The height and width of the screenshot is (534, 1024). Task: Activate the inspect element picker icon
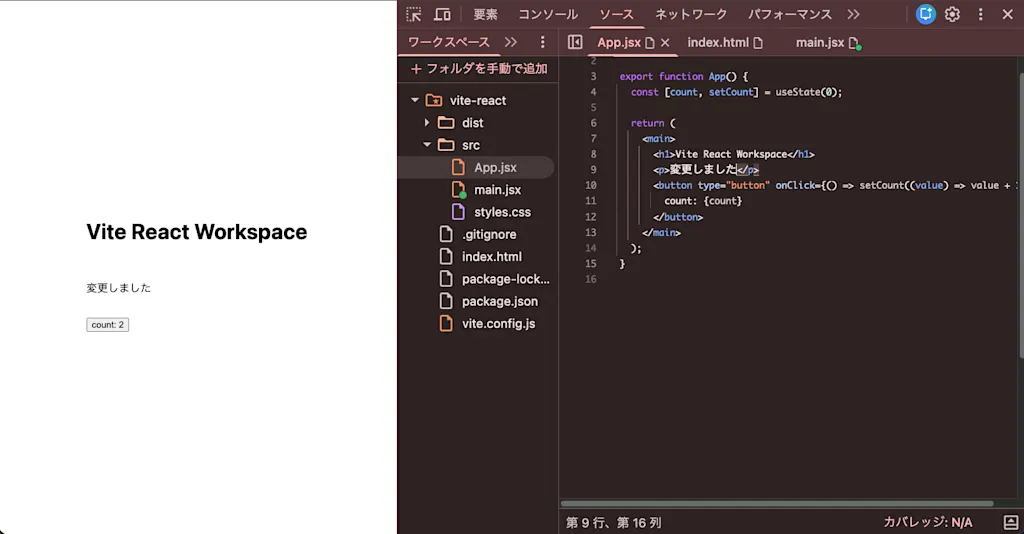tap(414, 14)
